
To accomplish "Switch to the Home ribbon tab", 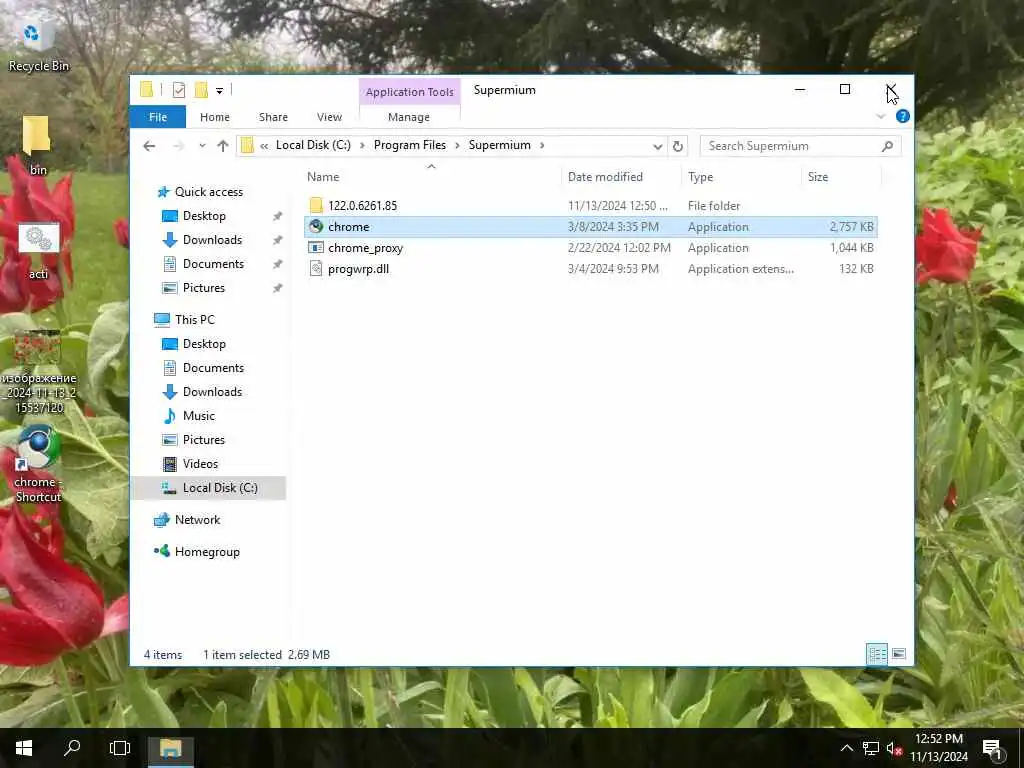I will point(215,117).
